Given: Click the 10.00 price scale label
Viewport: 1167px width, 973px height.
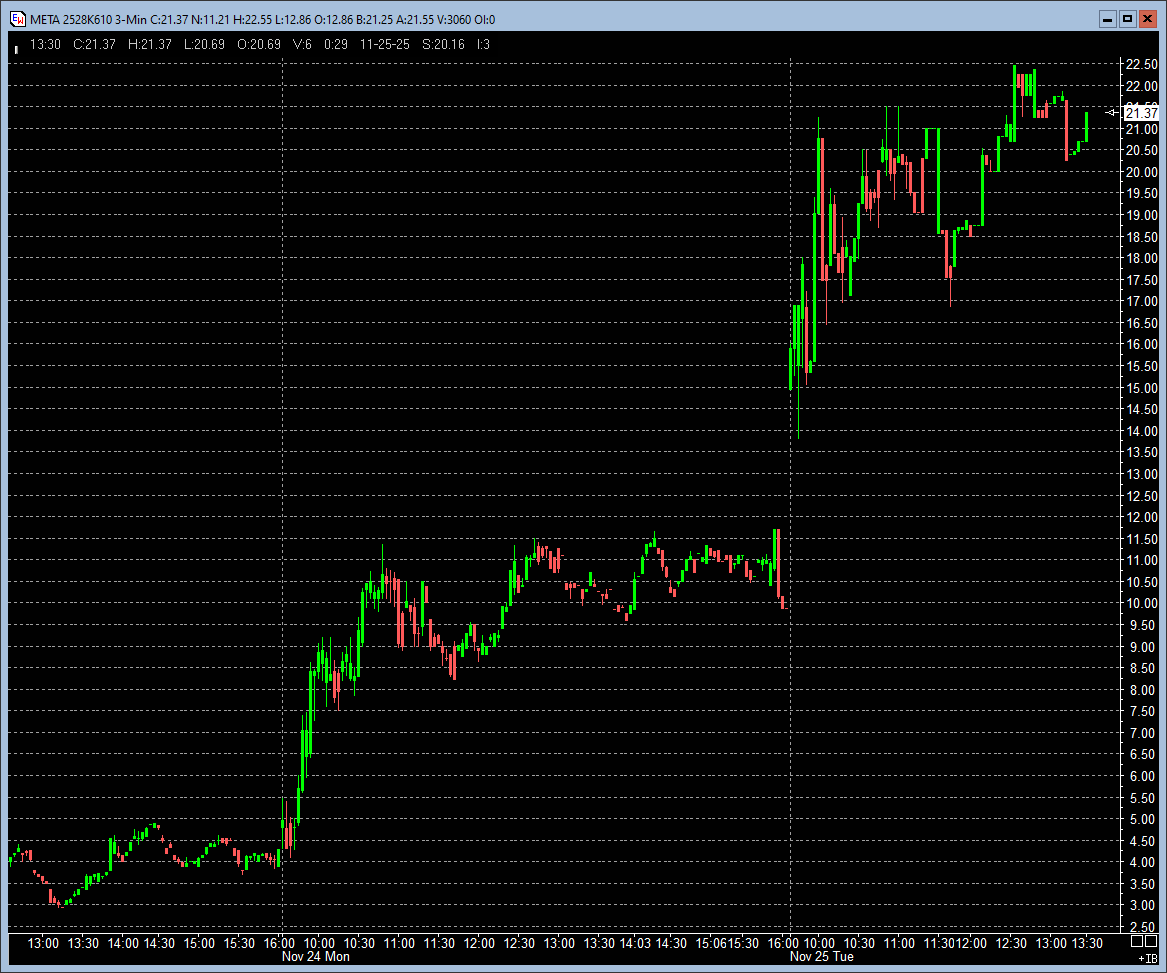Looking at the screenshot, I should tap(1141, 603).
